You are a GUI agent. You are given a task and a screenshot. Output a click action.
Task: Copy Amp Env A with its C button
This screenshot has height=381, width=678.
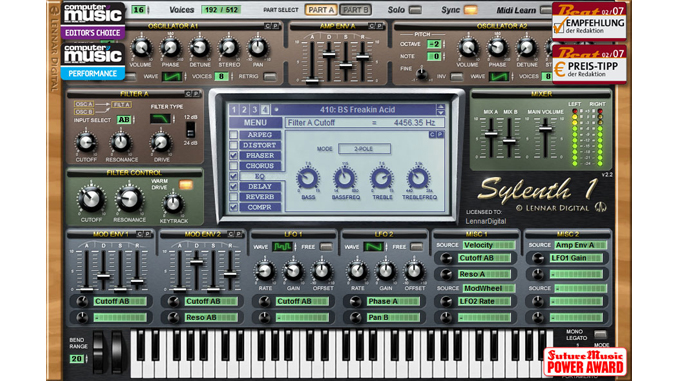click(371, 26)
